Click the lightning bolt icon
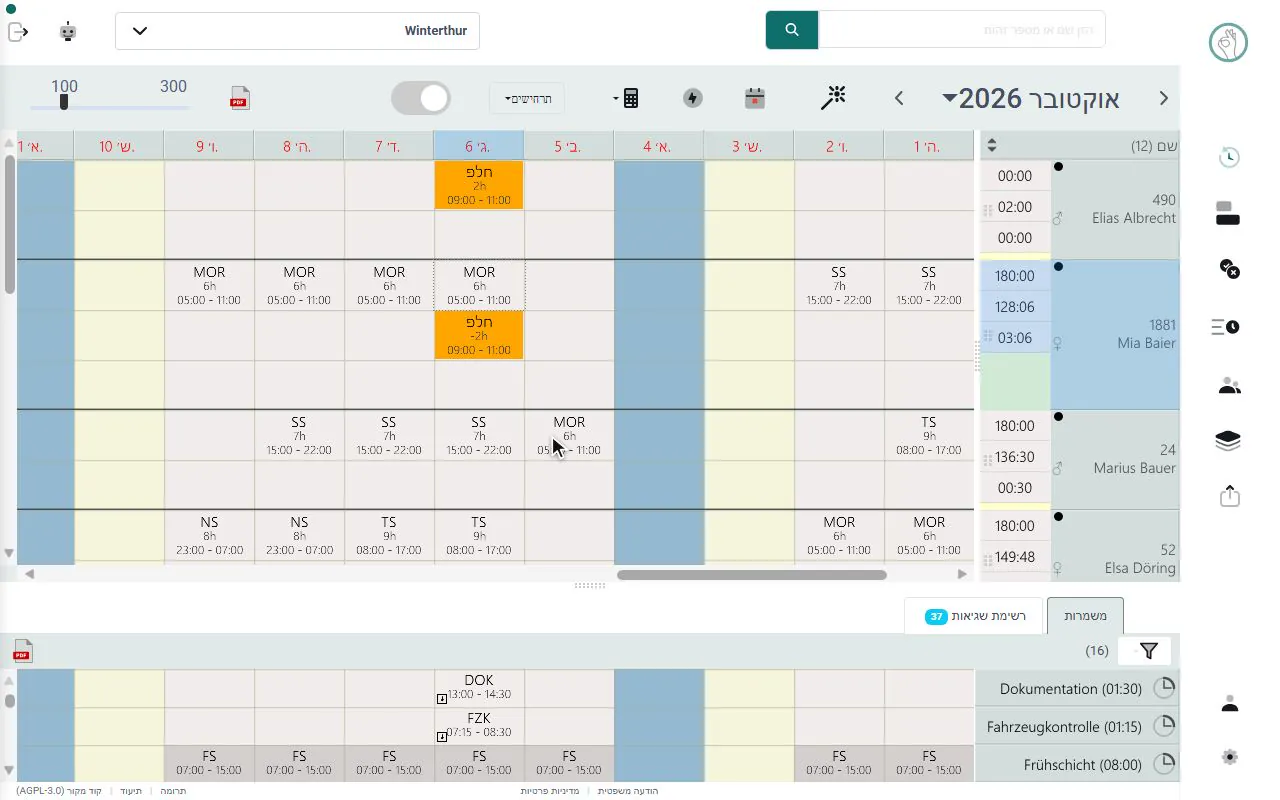 coord(693,97)
